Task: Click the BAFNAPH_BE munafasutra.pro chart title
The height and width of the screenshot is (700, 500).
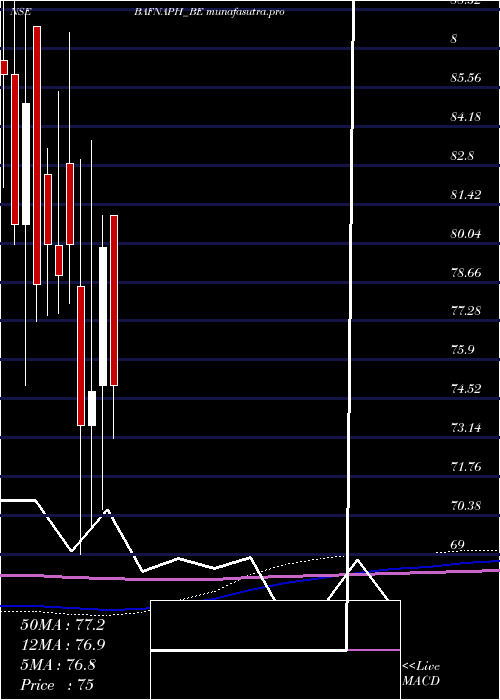Action: [x=209, y=12]
